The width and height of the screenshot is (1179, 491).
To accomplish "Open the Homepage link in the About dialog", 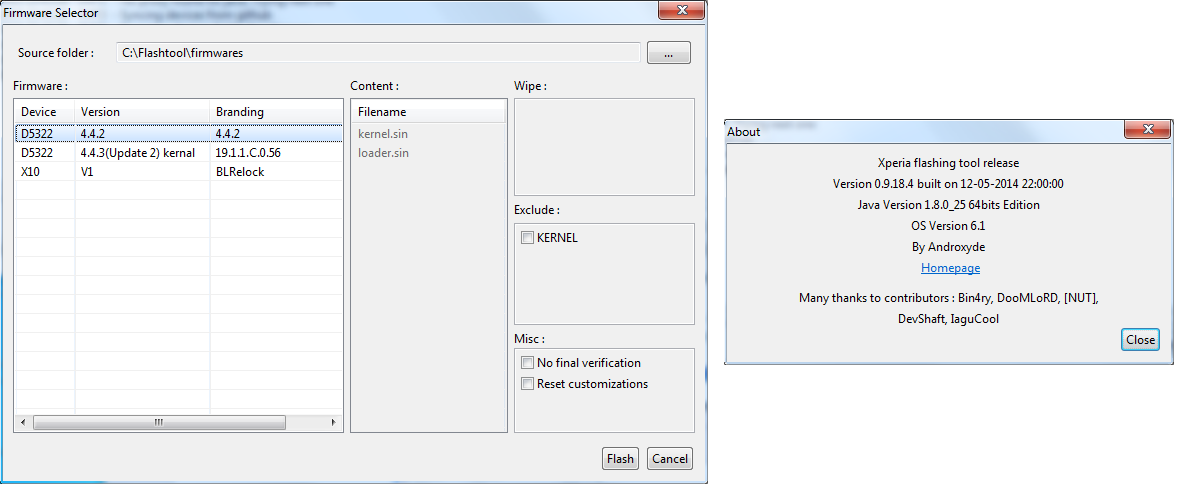I will 950,268.
